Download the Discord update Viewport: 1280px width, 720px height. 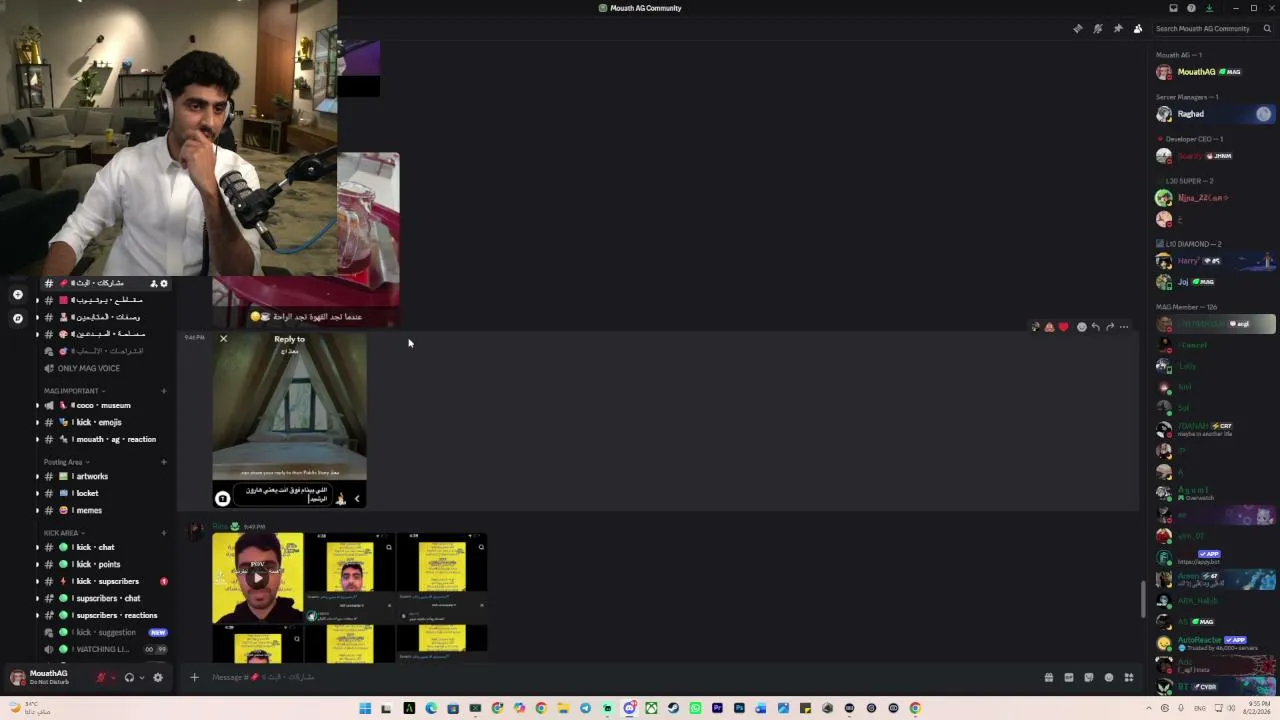(1209, 8)
